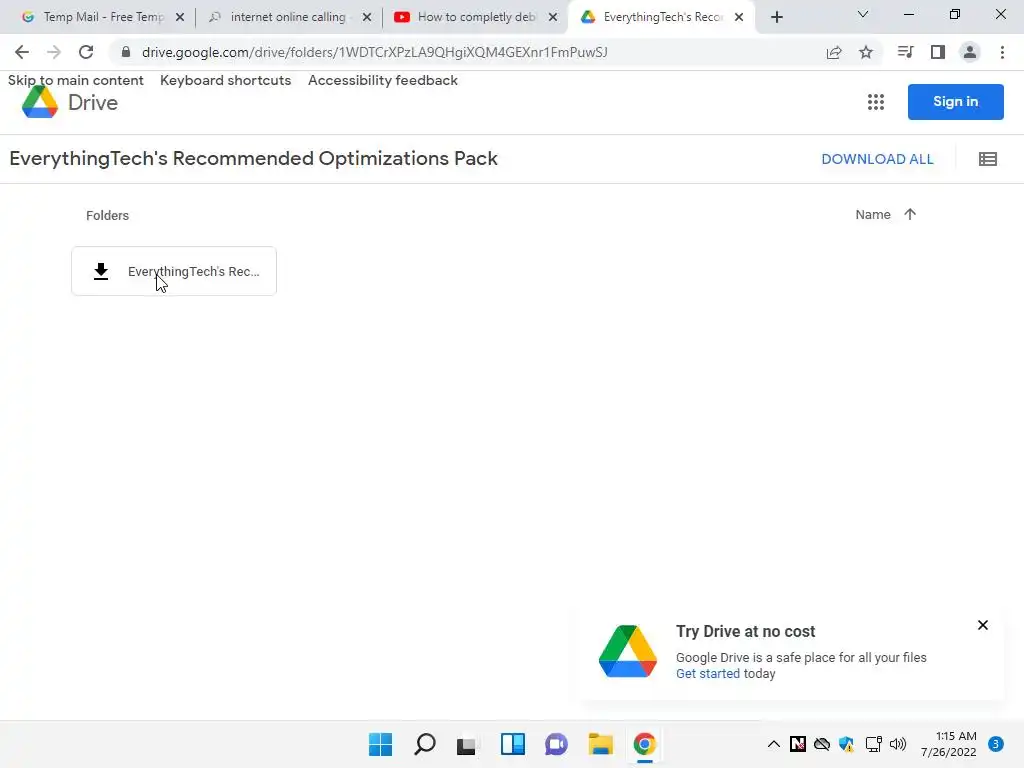Open the Keyboard shortcuts link
This screenshot has height=768, width=1024.
[225, 80]
